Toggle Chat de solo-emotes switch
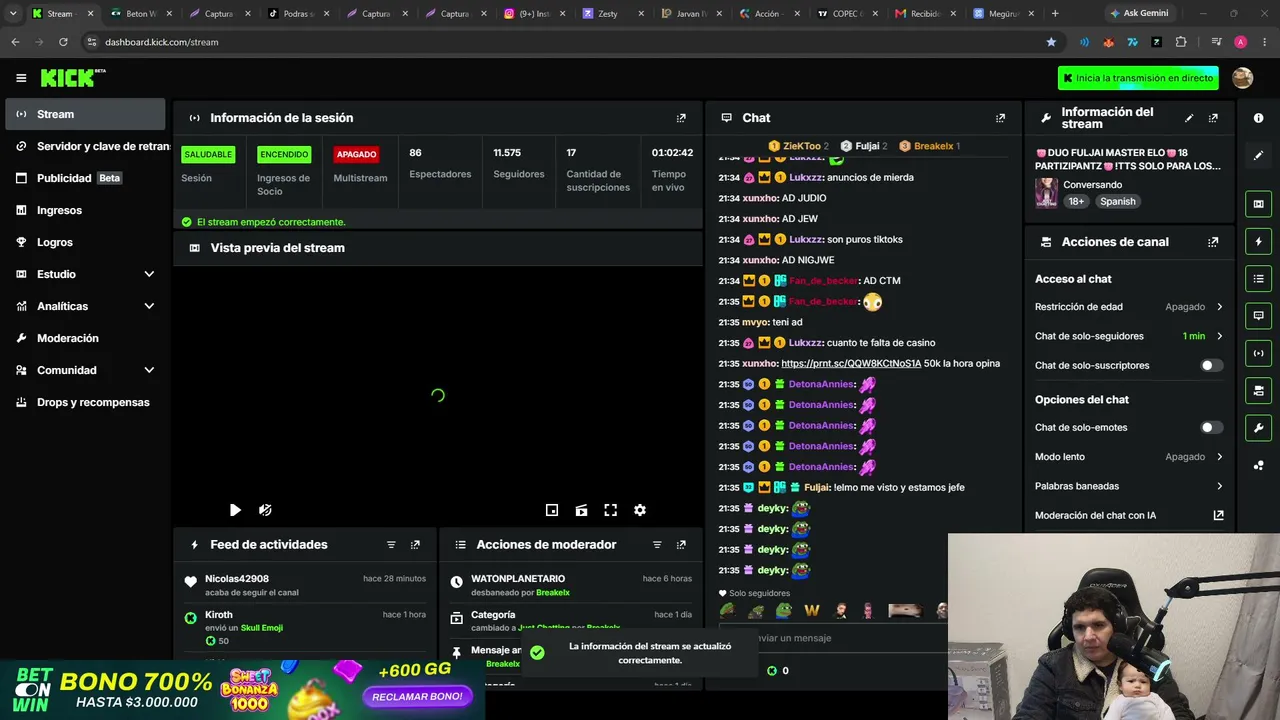This screenshot has width=1280, height=720. click(x=1211, y=427)
